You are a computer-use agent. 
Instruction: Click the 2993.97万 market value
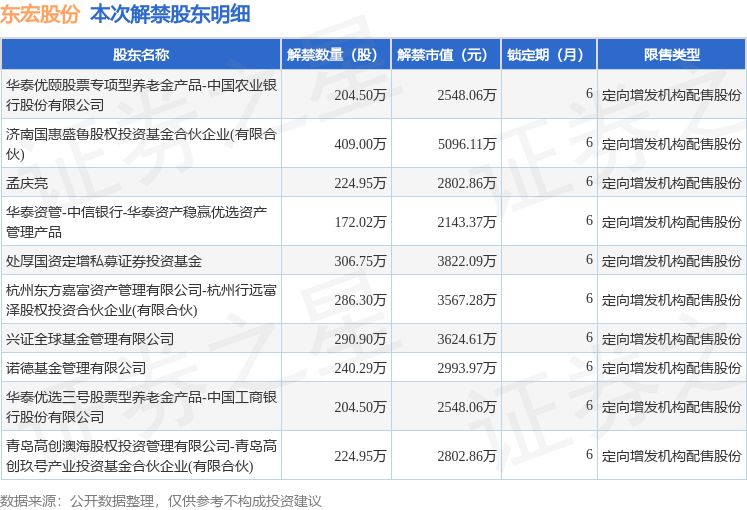(x=467, y=368)
